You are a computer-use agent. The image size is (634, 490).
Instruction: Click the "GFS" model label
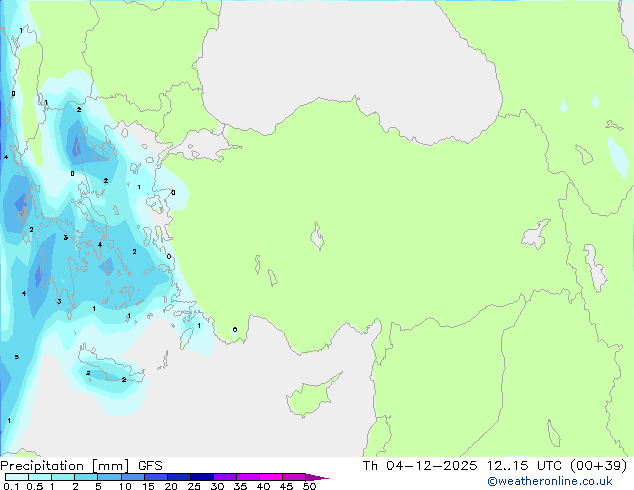click(x=150, y=466)
